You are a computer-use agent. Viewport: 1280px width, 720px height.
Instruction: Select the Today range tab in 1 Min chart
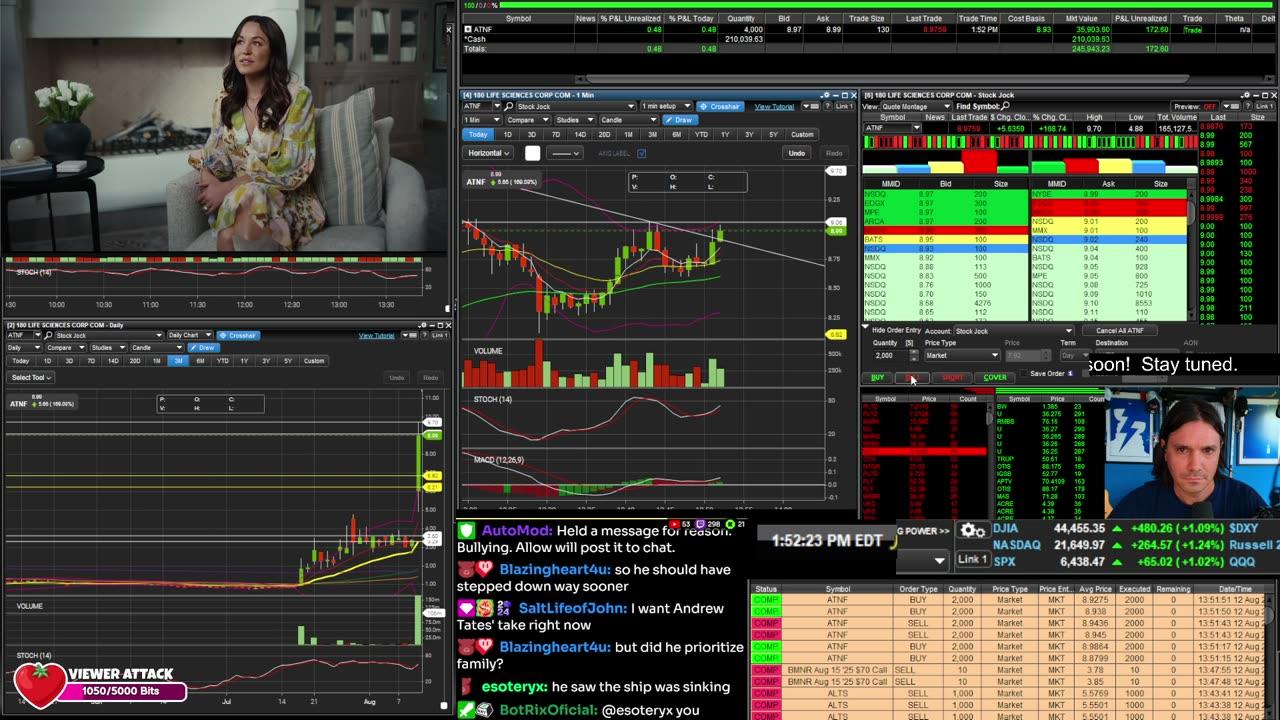pos(478,134)
